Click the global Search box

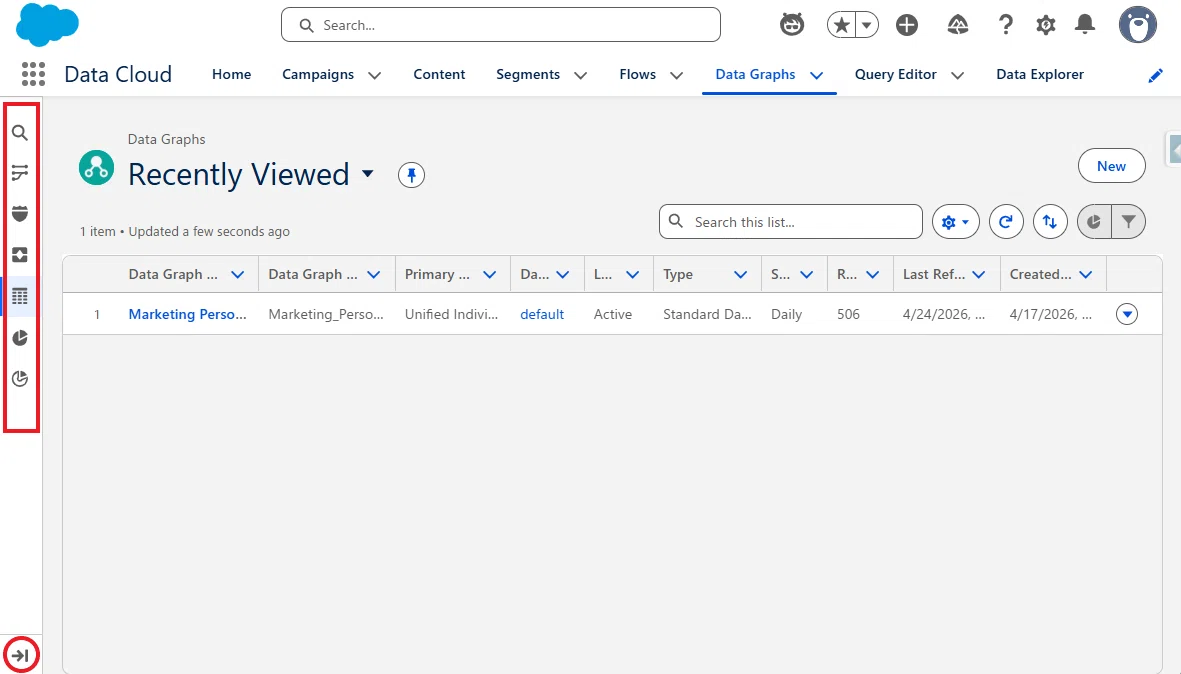501,25
